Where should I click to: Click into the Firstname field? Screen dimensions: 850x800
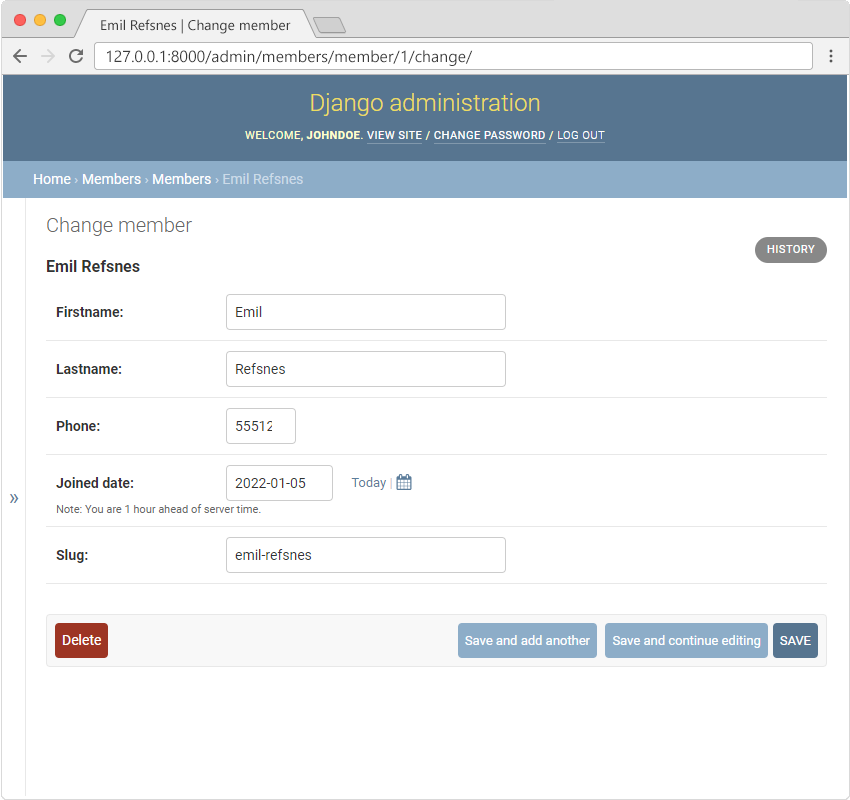click(x=365, y=312)
